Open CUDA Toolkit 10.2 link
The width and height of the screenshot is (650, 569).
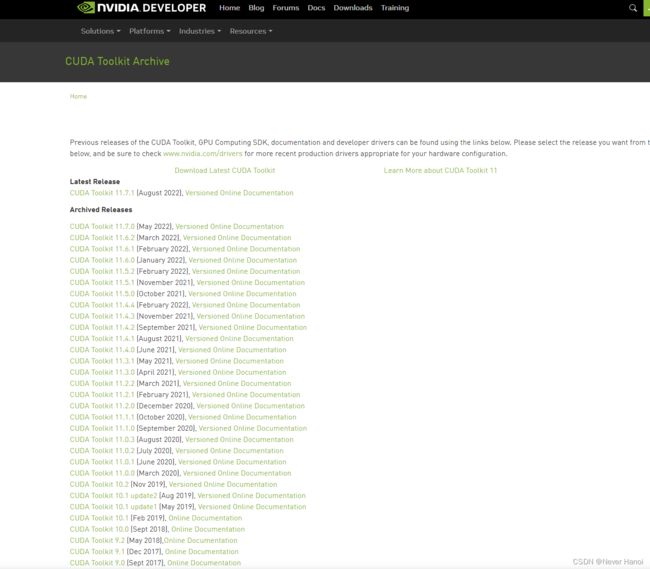pyautogui.click(x=99, y=484)
